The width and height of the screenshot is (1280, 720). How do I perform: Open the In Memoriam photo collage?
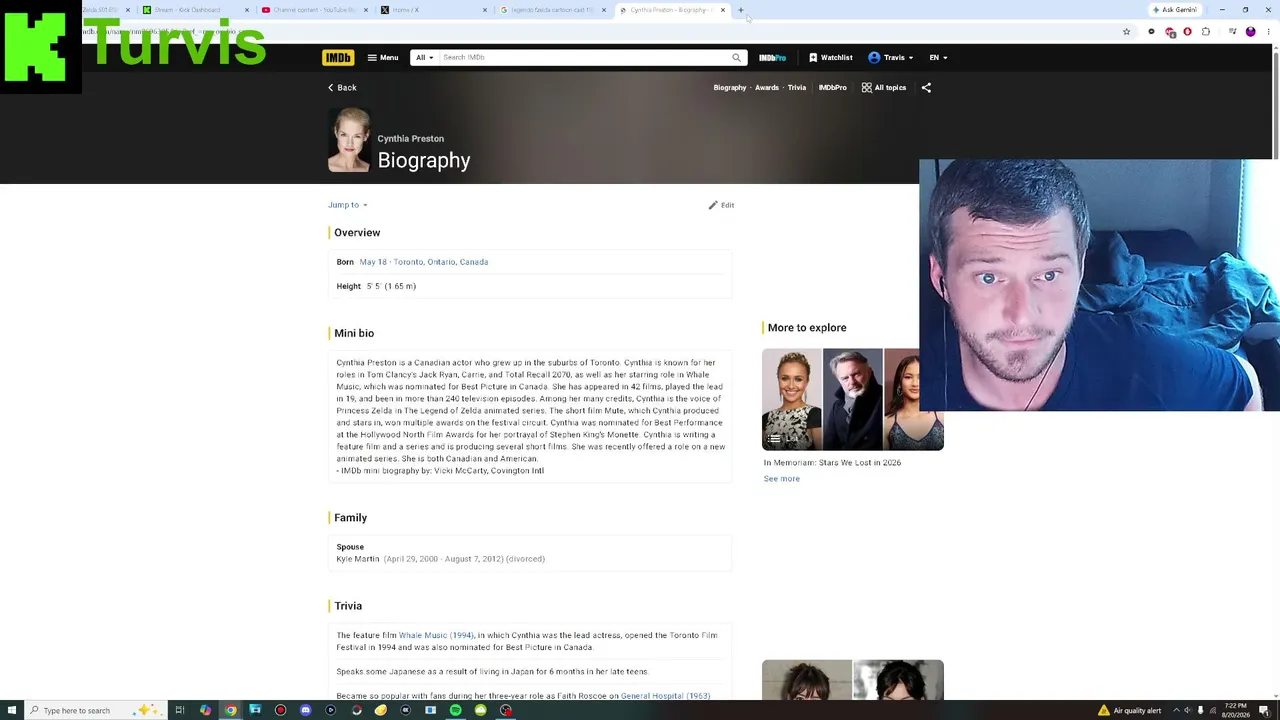[853, 399]
